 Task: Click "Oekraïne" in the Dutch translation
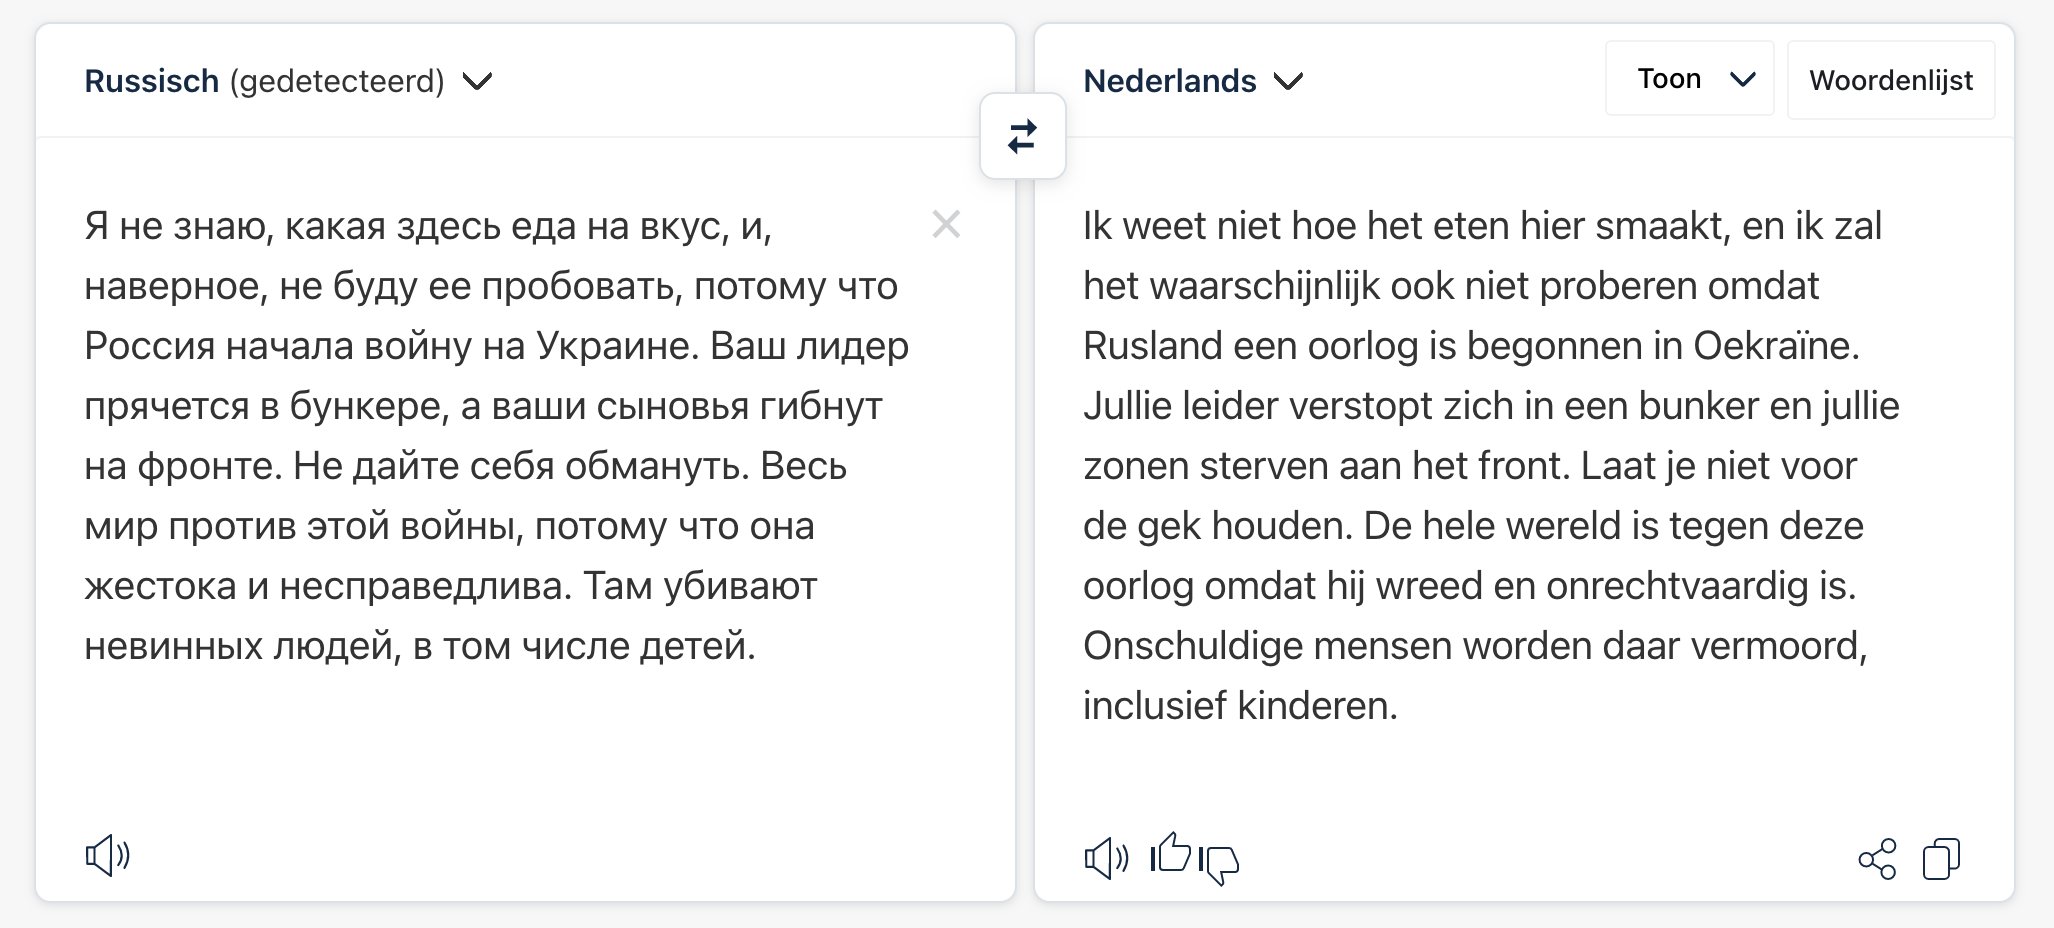pos(1774,346)
